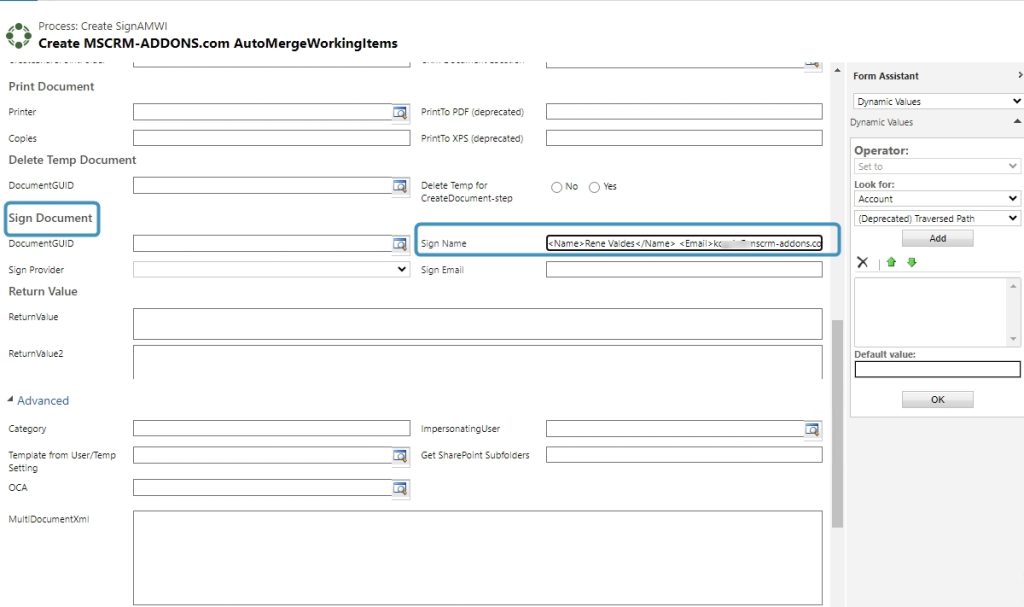This screenshot has width=1024, height=607.
Task: Open the lookup for Sign Document DocumentGUID
Action: pyautogui.click(x=399, y=243)
